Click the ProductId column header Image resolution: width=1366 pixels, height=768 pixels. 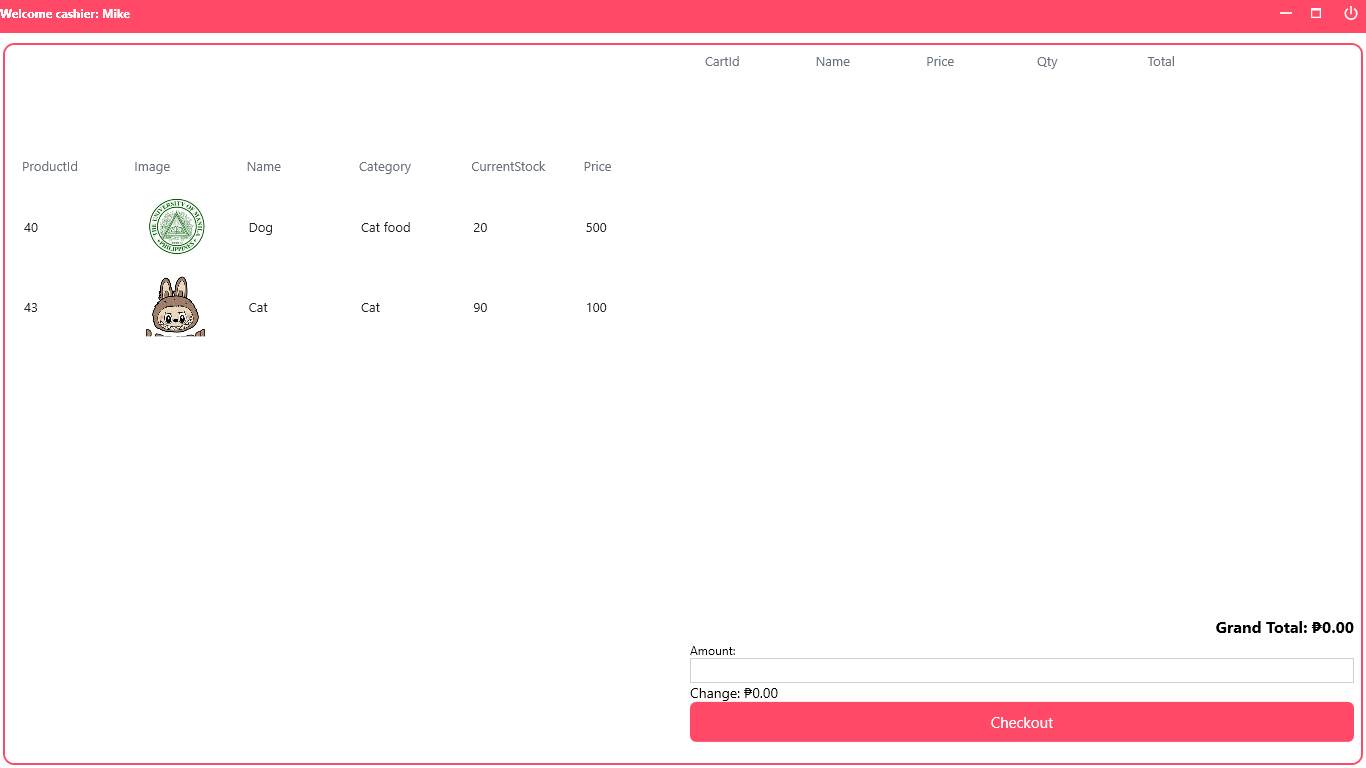coord(50,166)
